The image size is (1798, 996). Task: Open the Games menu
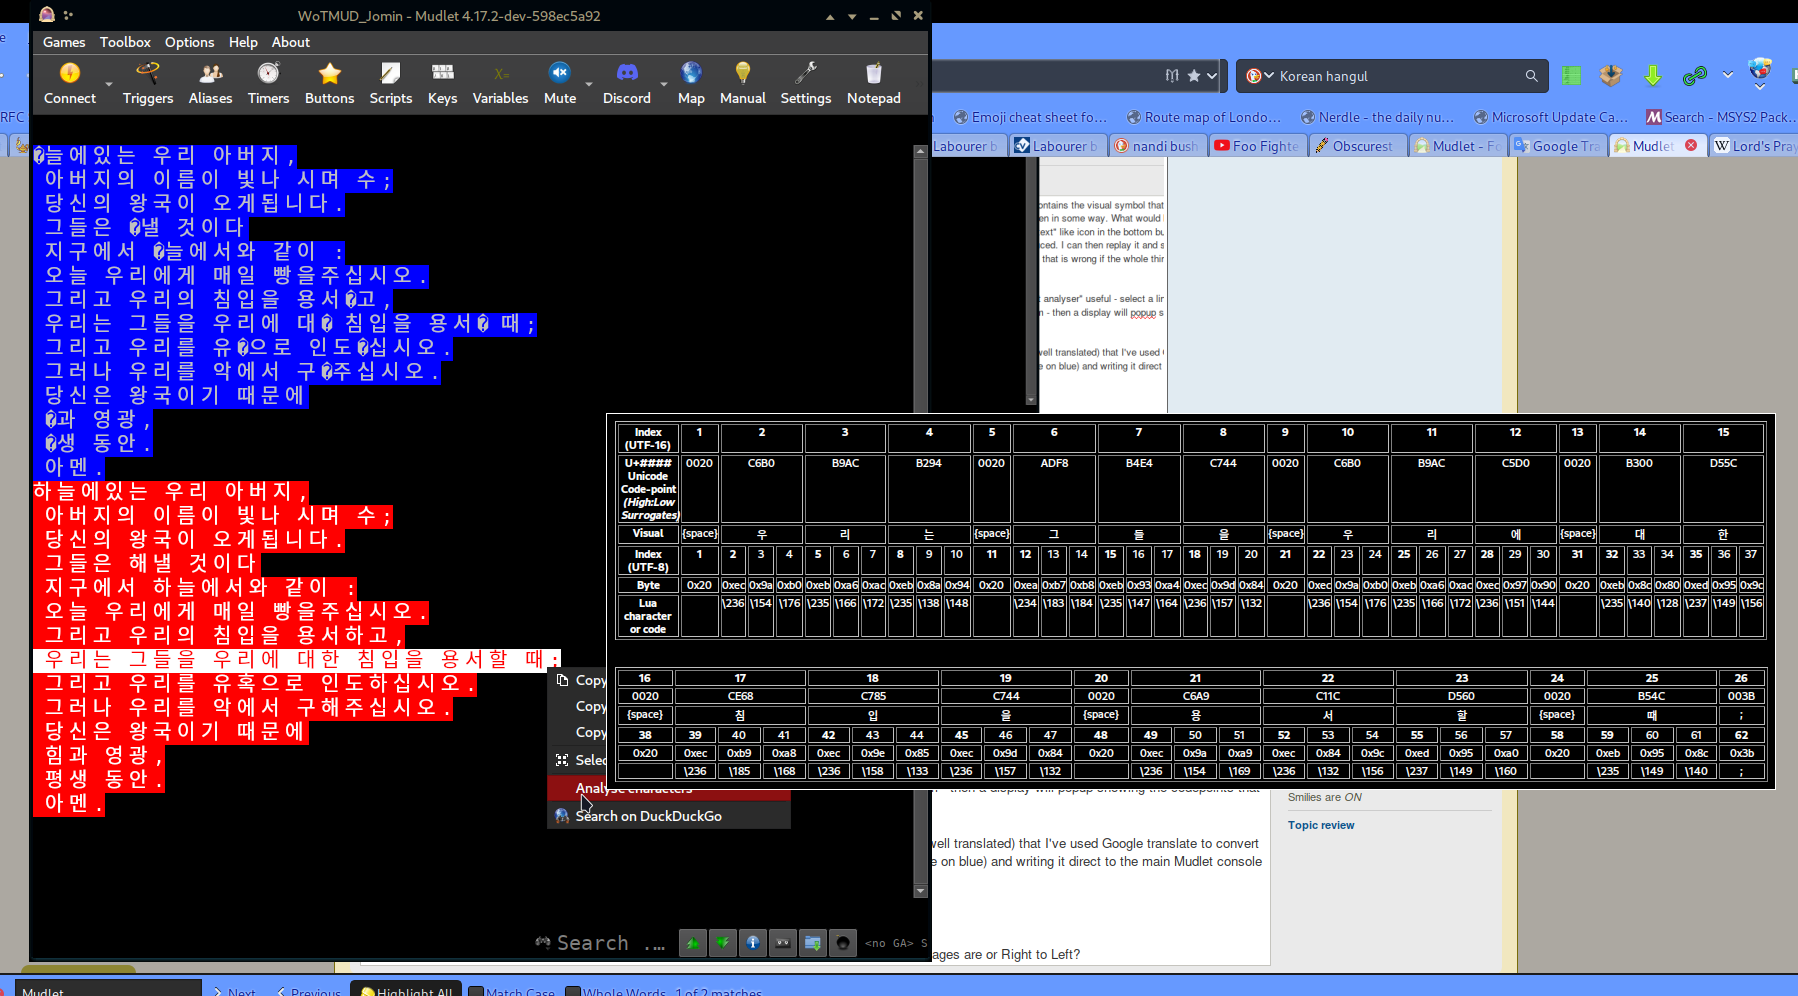pos(64,42)
